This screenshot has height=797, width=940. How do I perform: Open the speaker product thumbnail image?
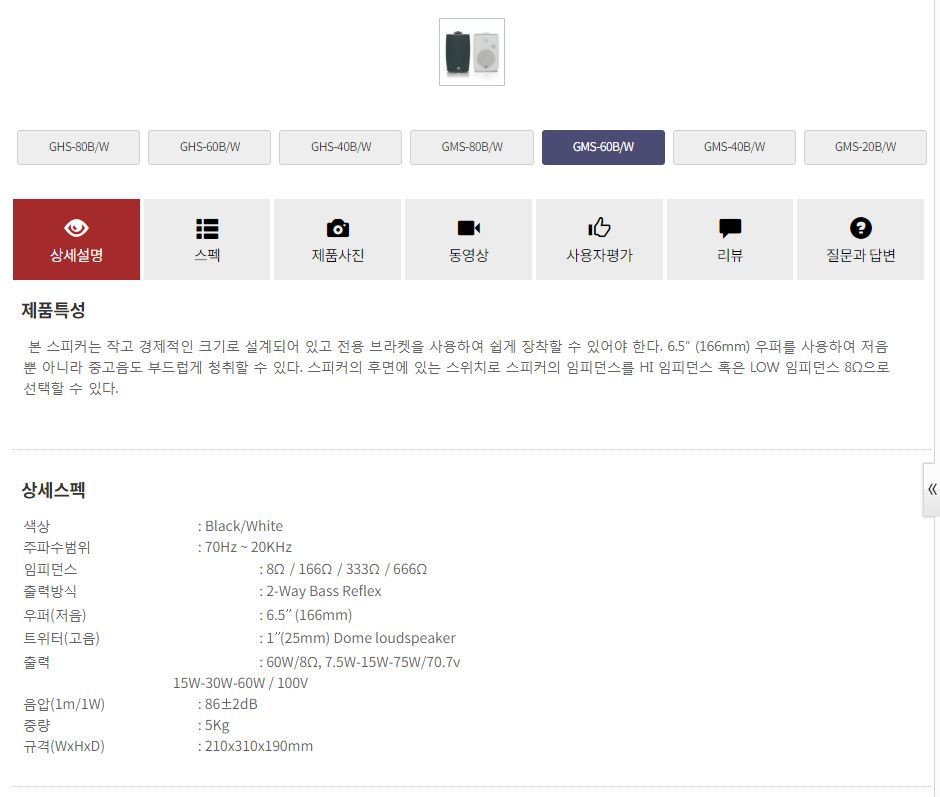click(472, 52)
